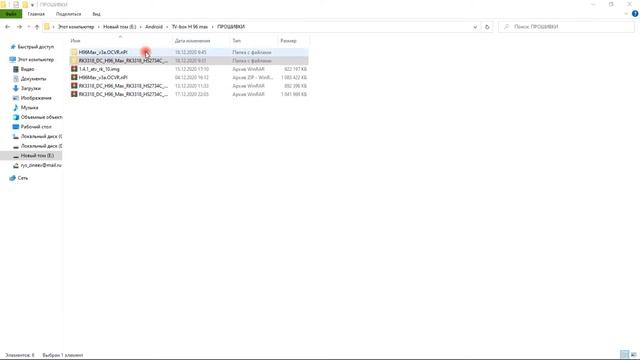Expand the chevron after Новый том (E:) breadcrumb
This screenshot has width=640, height=360.
coord(141,27)
